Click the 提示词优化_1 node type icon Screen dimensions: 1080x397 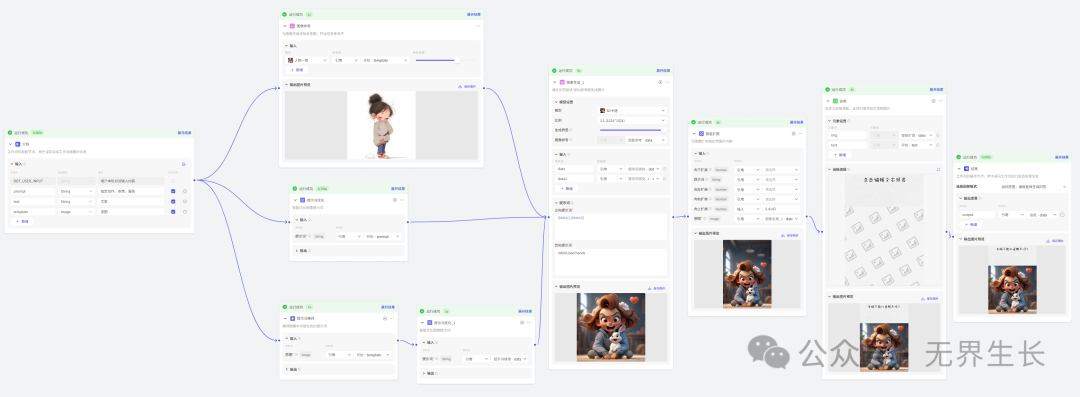[x=429, y=323]
